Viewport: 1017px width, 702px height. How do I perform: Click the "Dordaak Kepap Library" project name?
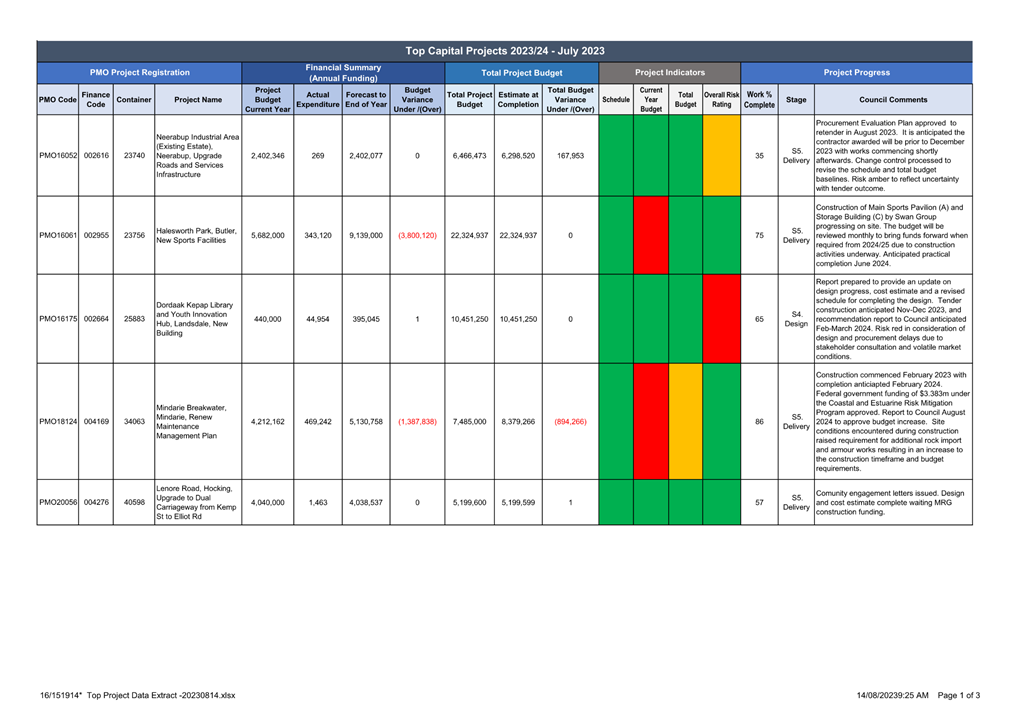(x=195, y=319)
